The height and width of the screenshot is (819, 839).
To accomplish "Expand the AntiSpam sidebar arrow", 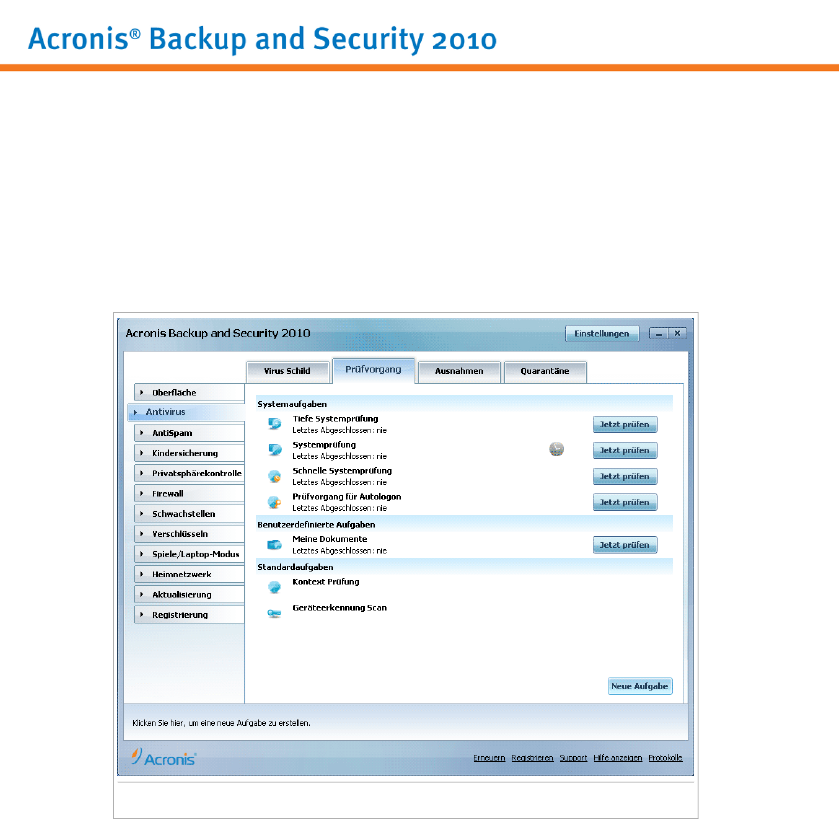I will pyautogui.click(x=142, y=432).
